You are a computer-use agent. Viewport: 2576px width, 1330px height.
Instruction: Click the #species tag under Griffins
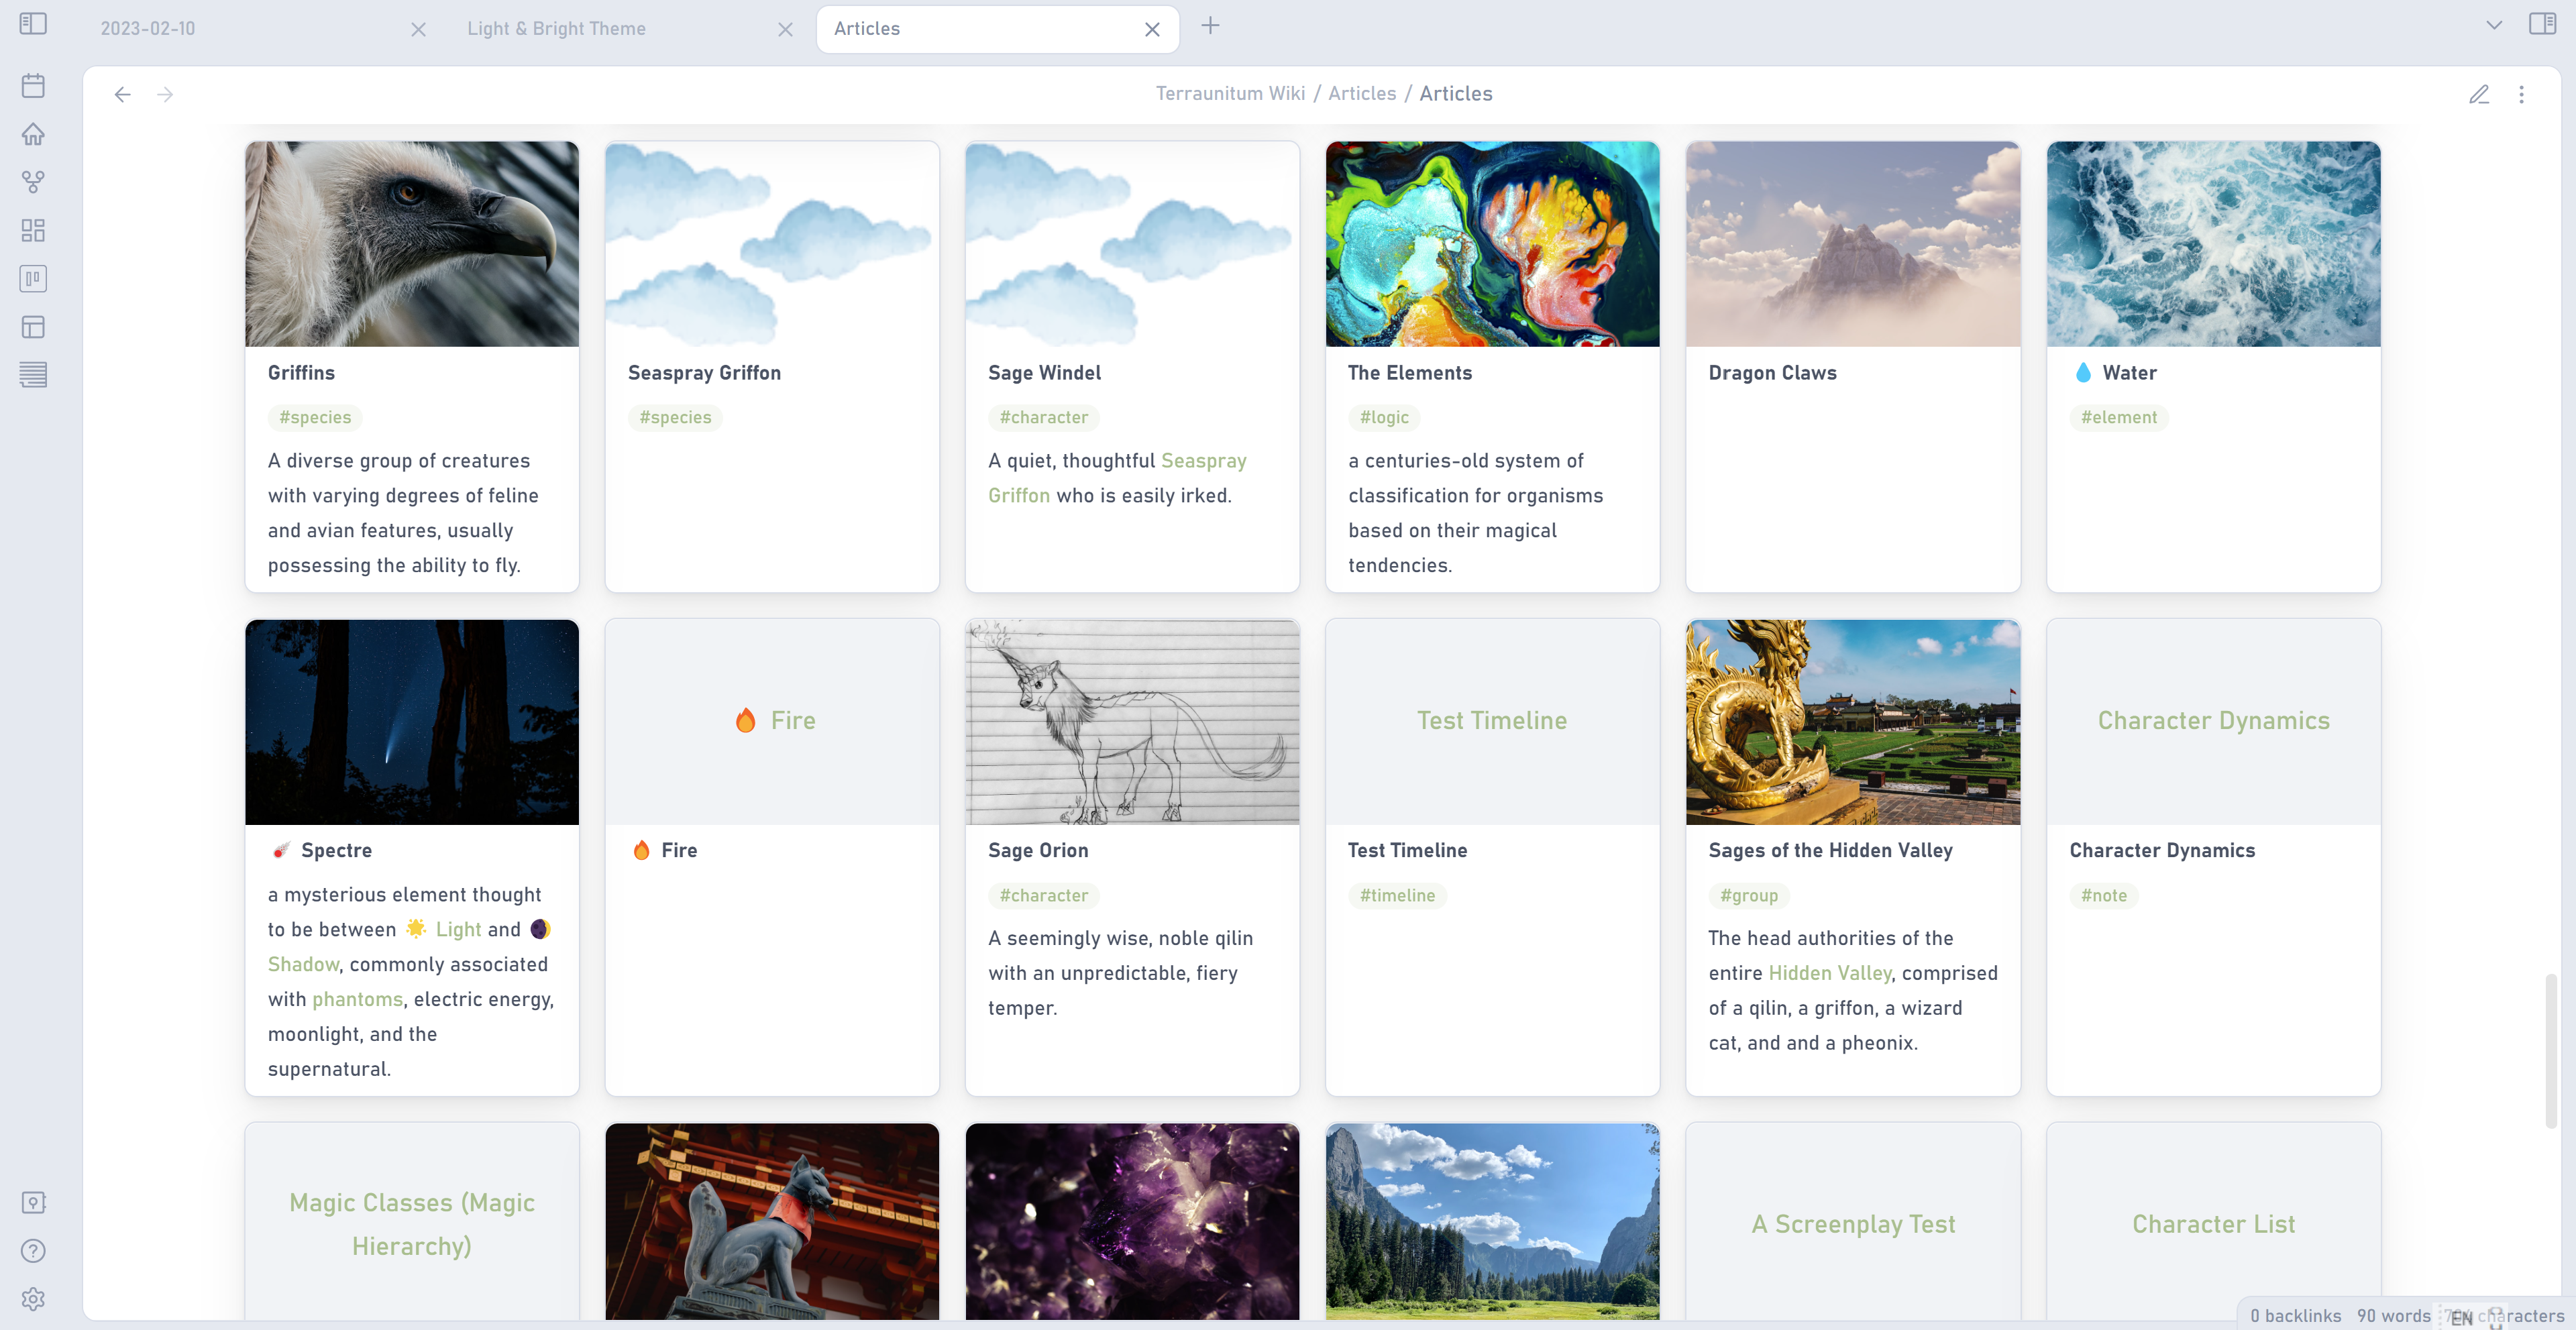pyautogui.click(x=315, y=418)
